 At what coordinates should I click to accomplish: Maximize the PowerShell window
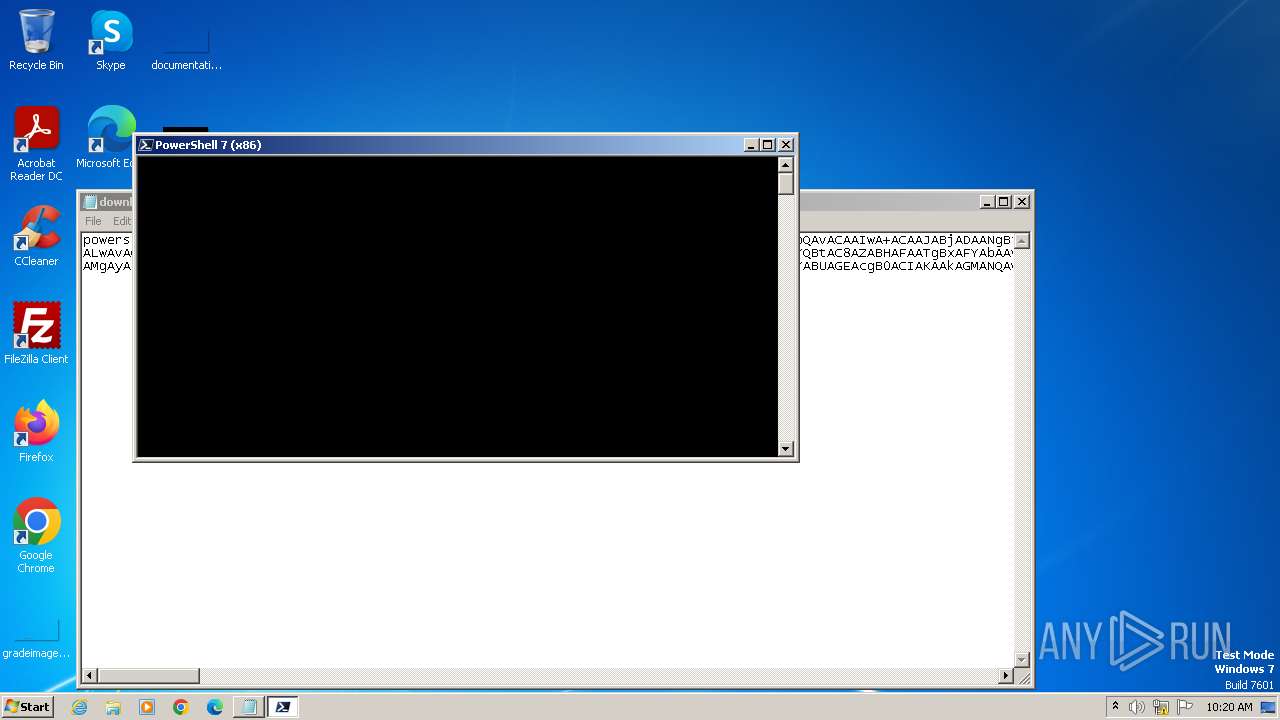click(x=768, y=145)
